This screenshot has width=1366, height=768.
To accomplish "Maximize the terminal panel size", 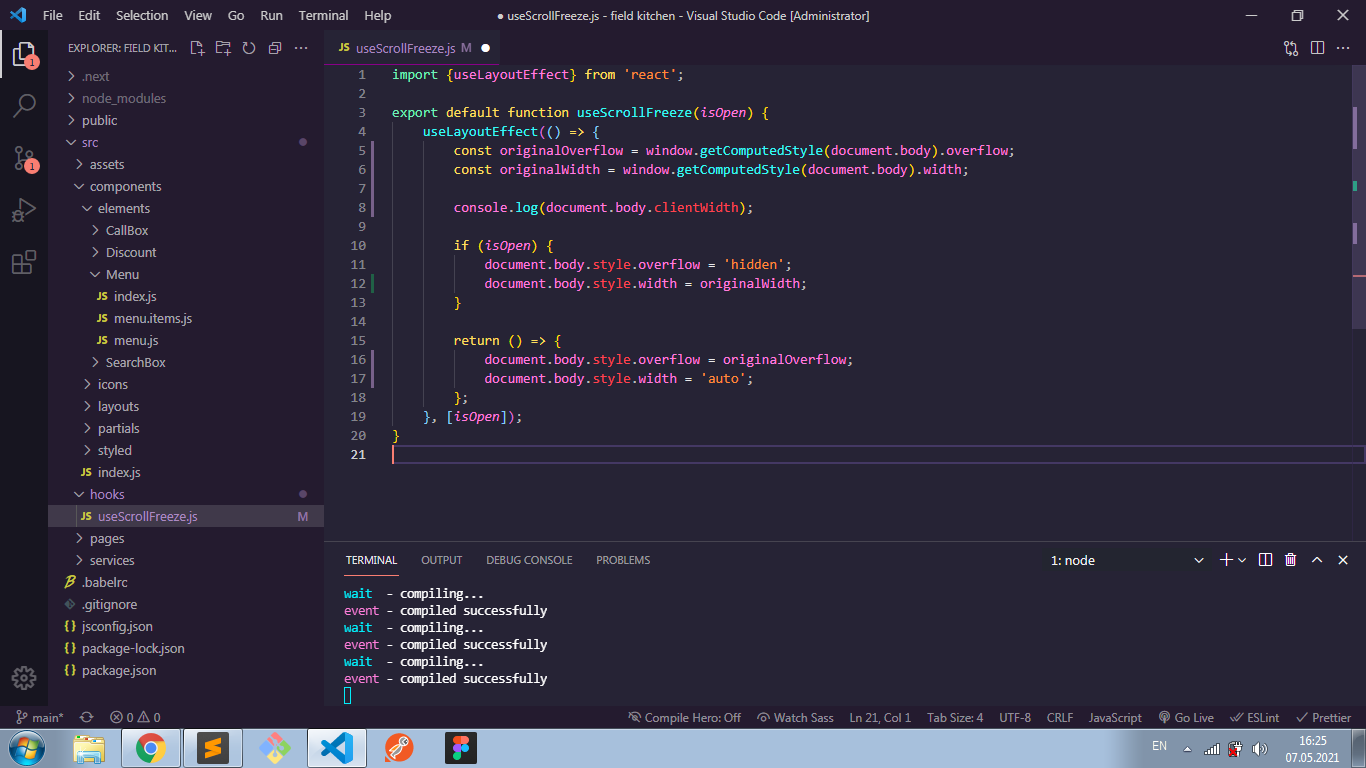I will (x=1317, y=560).
